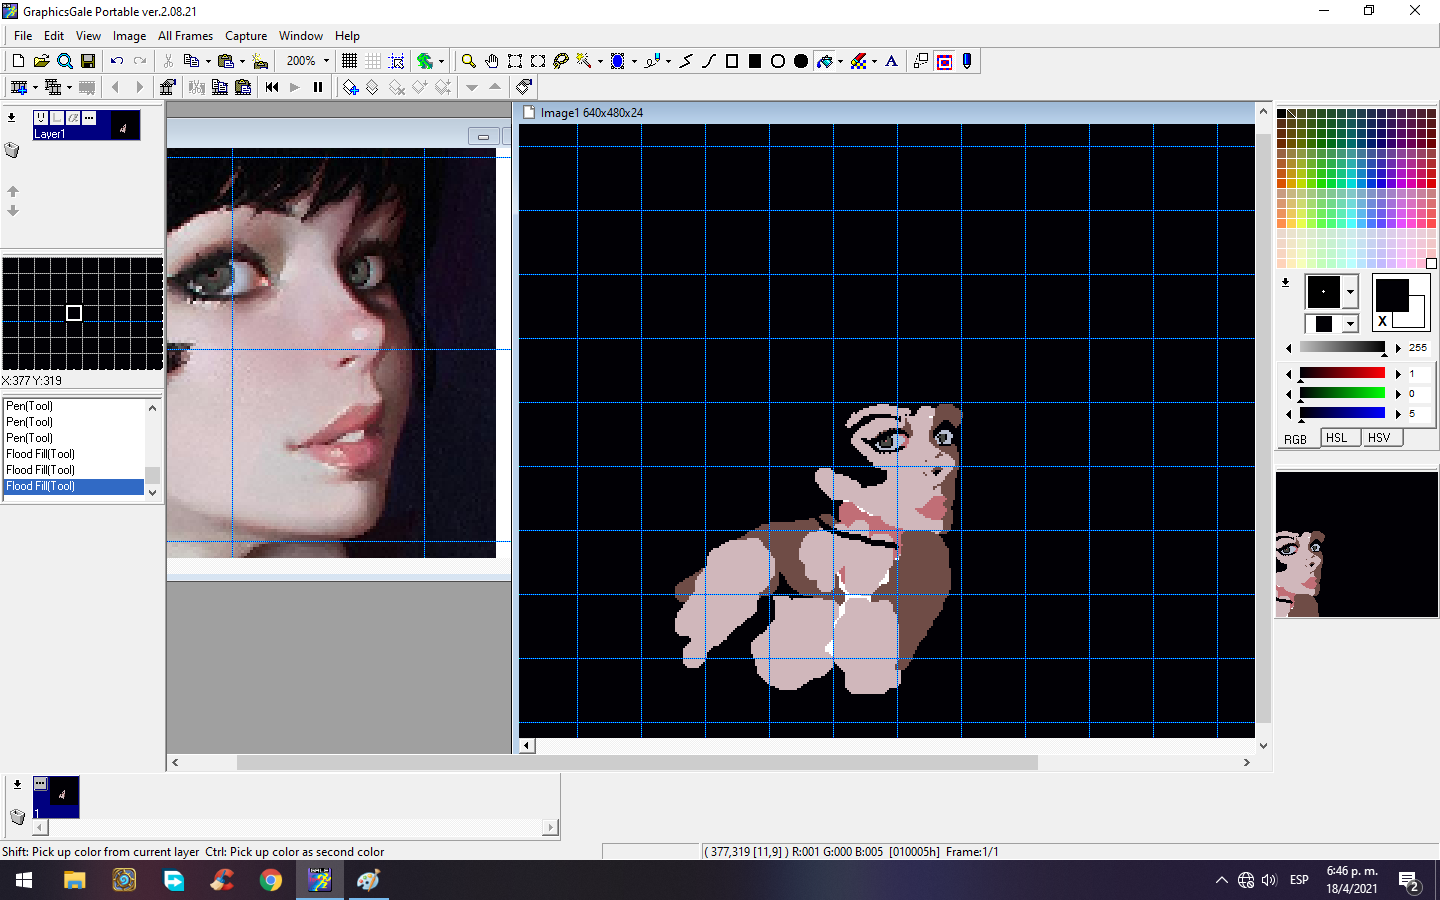Toggle Layer1 alpha channel button

[x=73, y=118]
